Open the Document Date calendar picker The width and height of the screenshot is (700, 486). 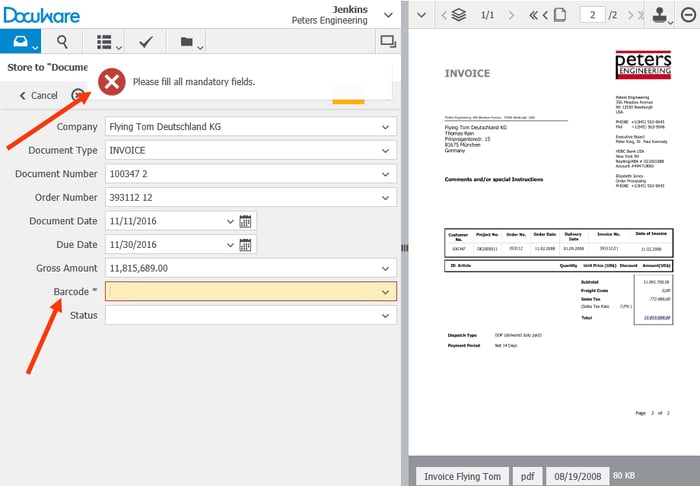coord(246,221)
